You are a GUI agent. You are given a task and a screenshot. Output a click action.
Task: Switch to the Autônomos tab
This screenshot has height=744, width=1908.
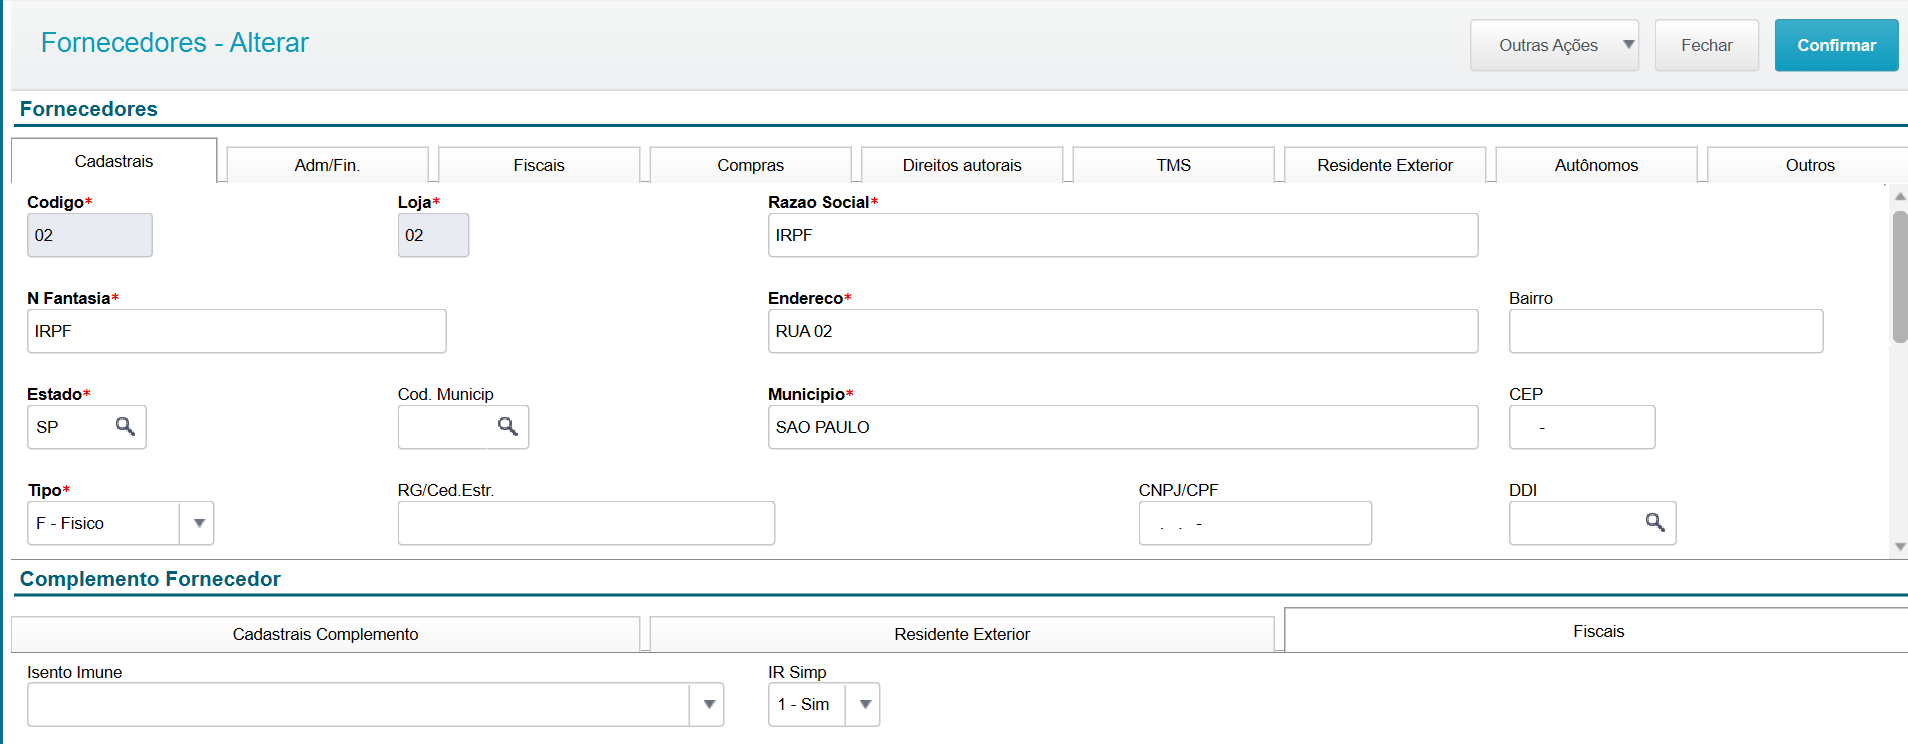(1597, 165)
